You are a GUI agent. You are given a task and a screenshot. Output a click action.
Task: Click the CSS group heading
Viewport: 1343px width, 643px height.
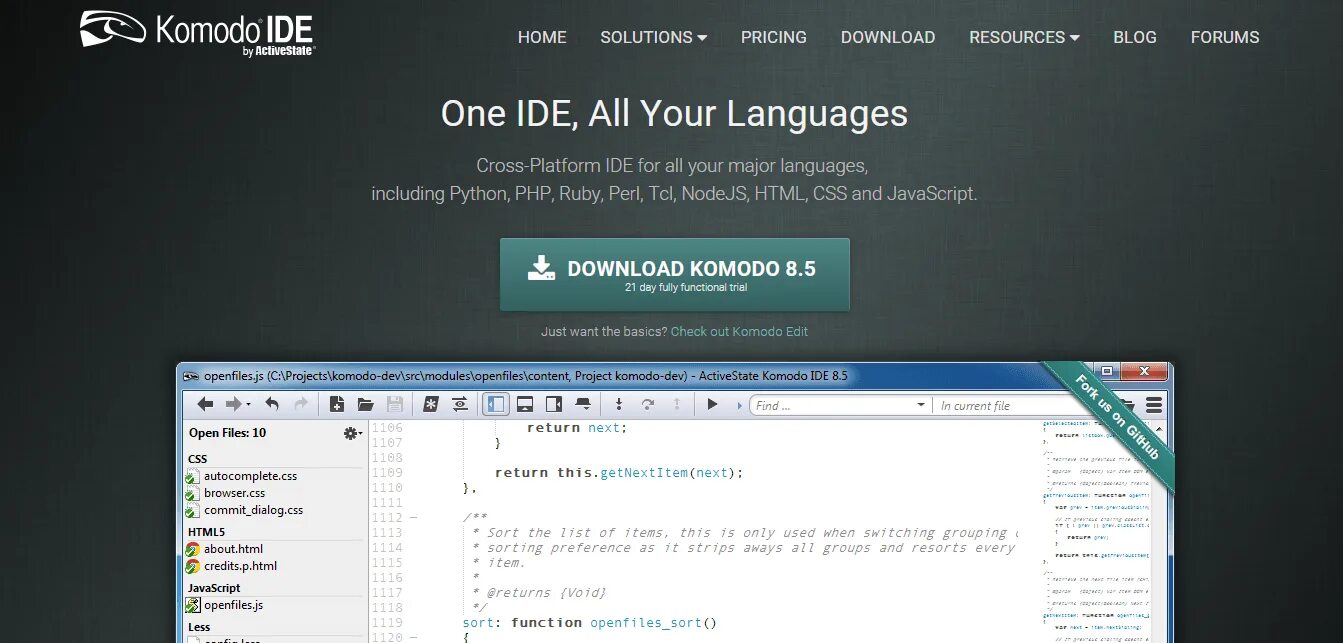click(198, 459)
